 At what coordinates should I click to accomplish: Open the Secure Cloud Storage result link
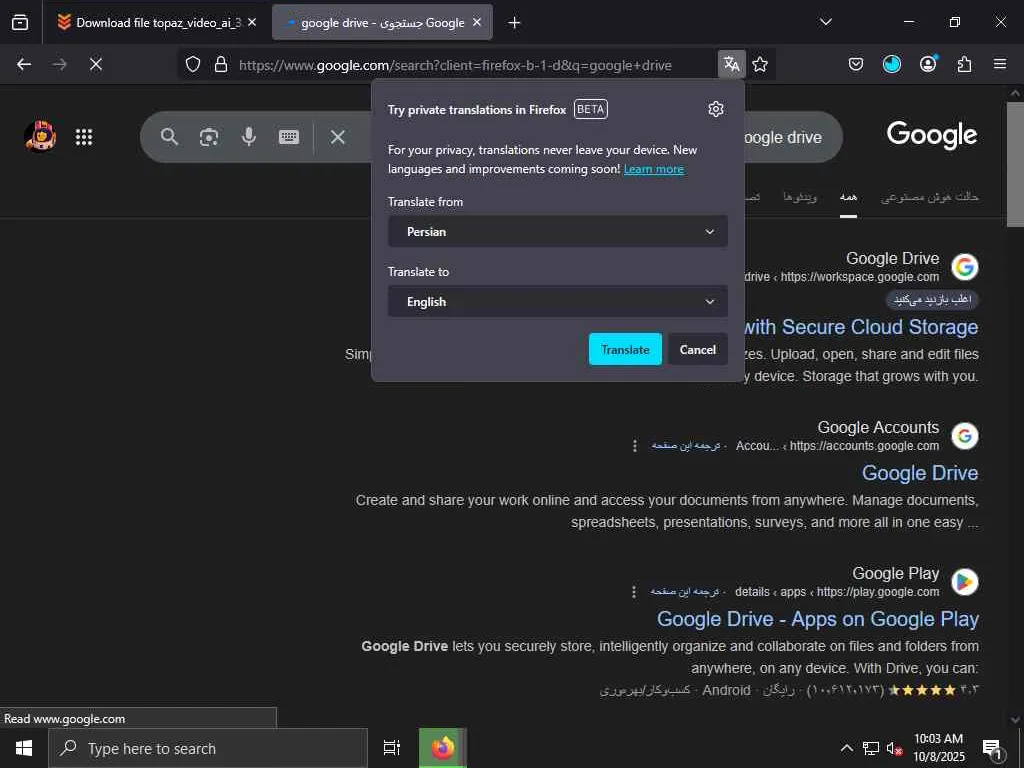pos(861,327)
